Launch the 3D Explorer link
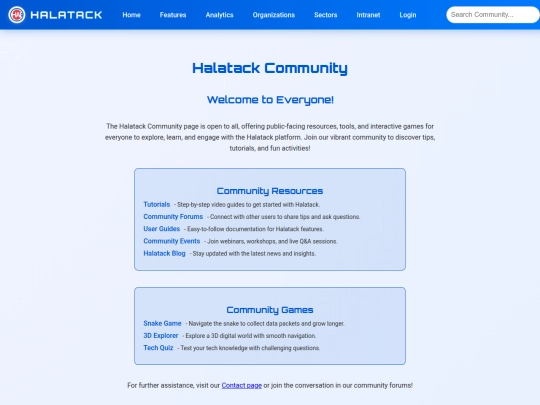 click(161, 335)
